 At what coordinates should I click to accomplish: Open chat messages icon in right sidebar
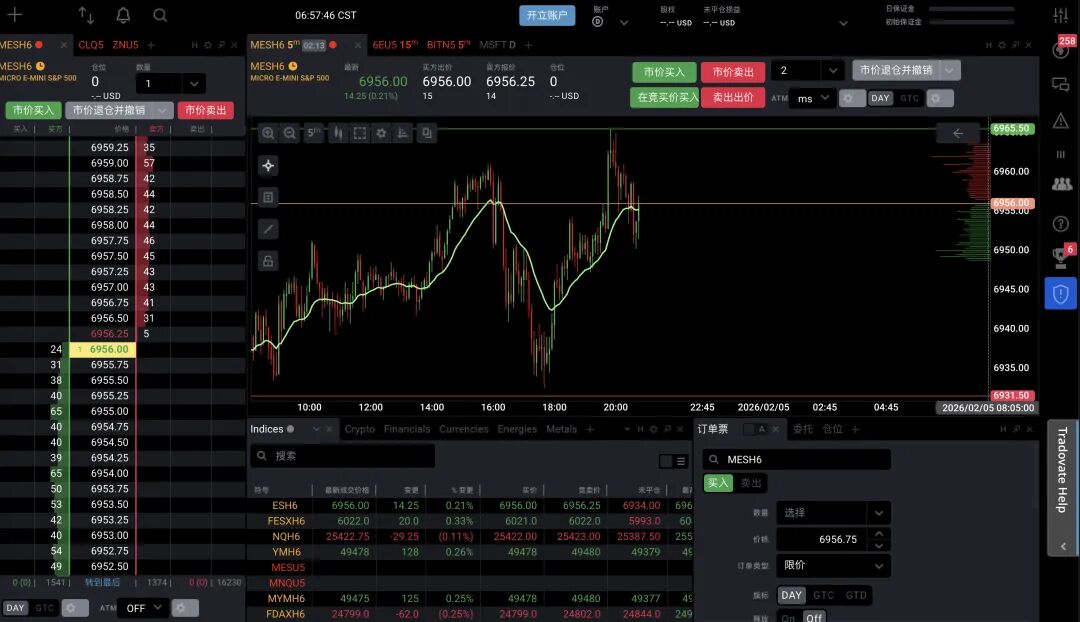1061,85
